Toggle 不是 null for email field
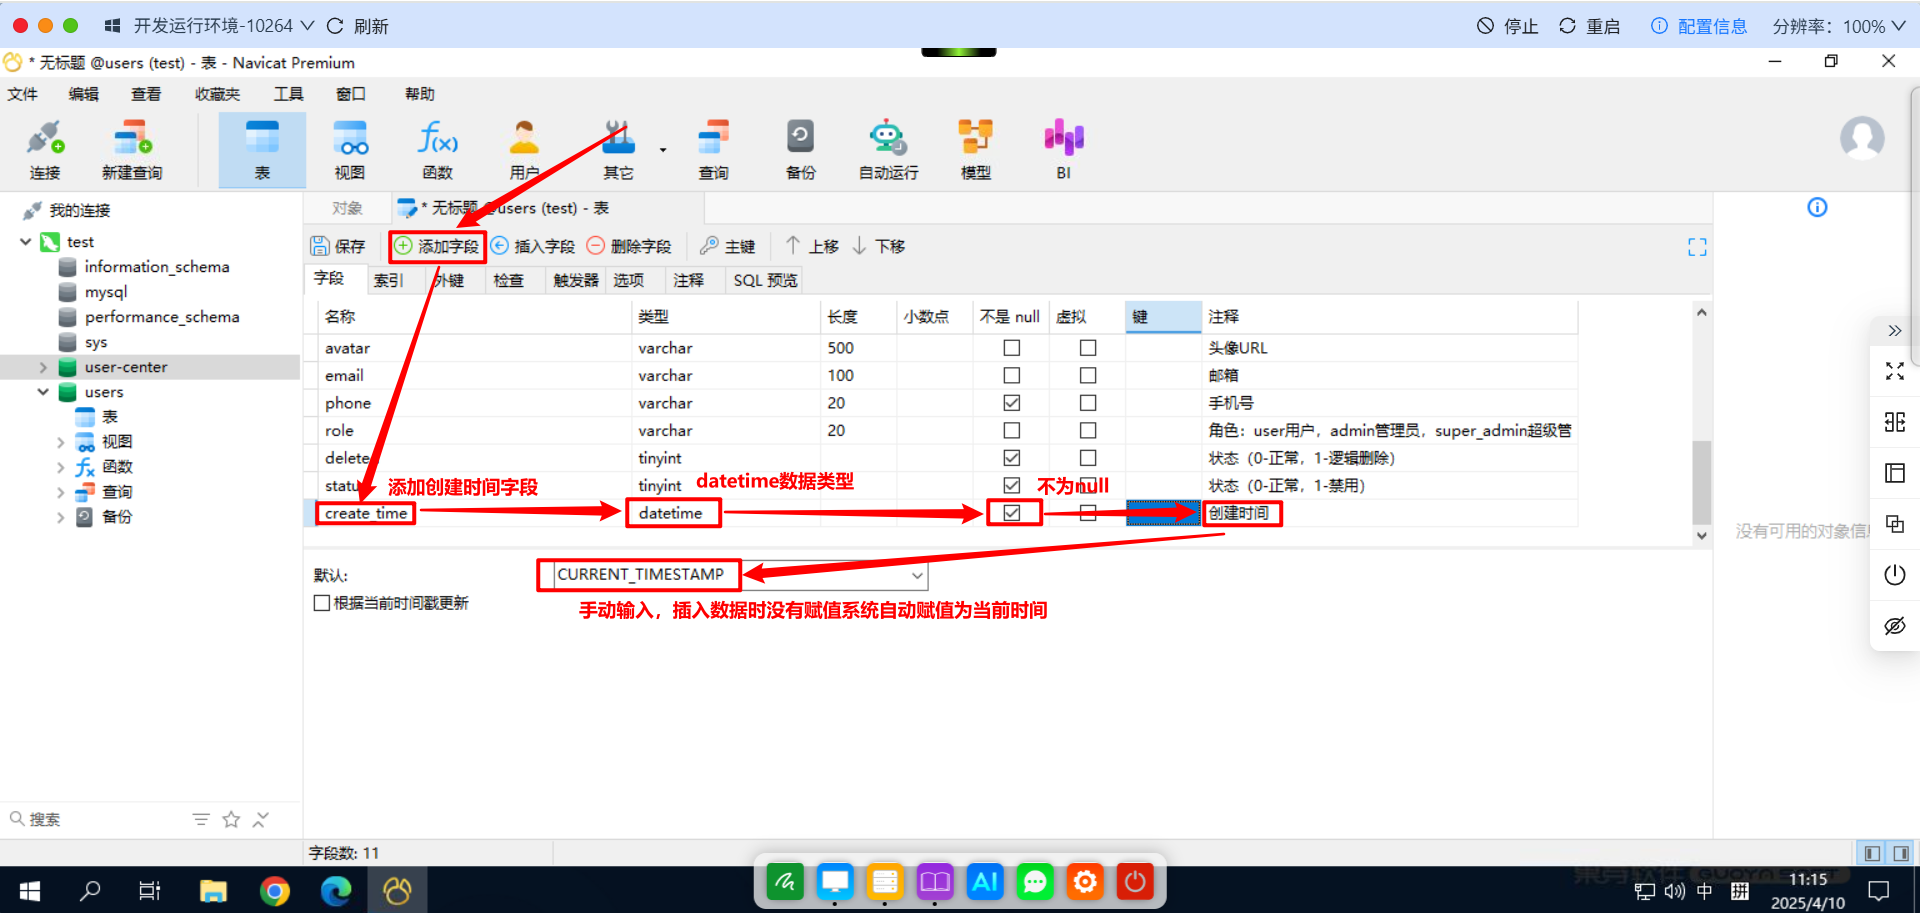Viewport: 1920px width, 913px height. tap(1012, 375)
